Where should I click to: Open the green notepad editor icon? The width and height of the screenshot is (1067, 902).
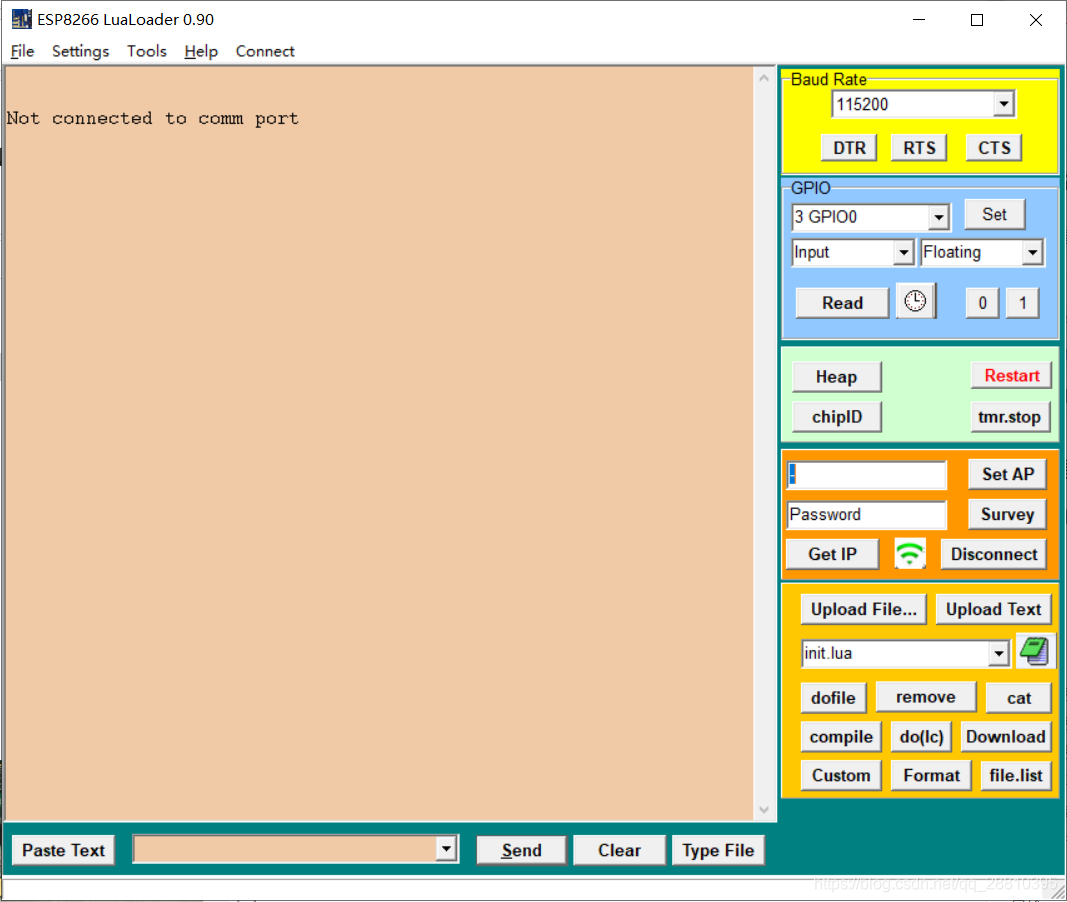pyautogui.click(x=1035, y=650)
